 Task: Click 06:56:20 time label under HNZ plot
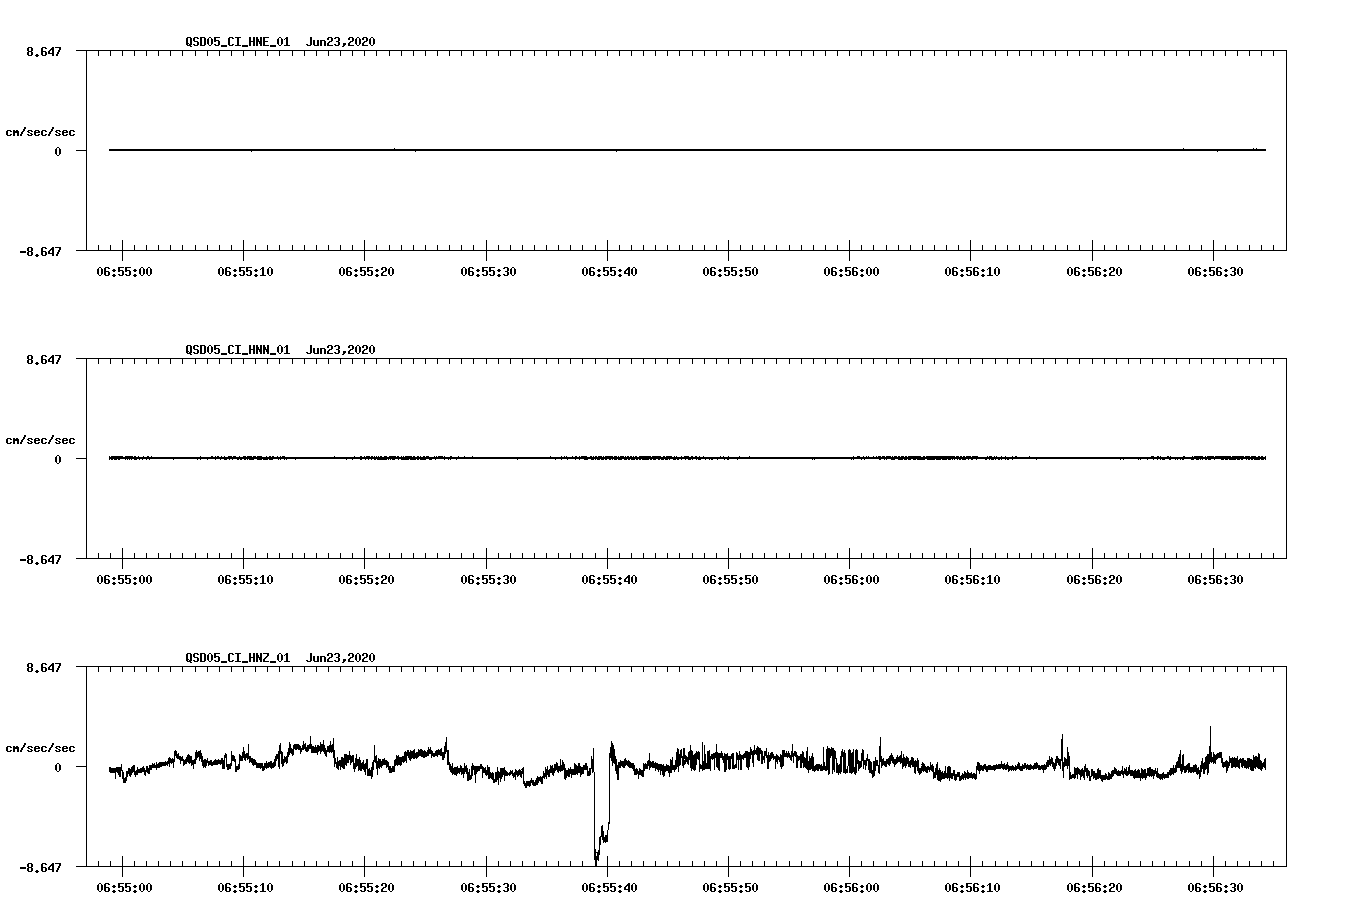point(1095,888)
